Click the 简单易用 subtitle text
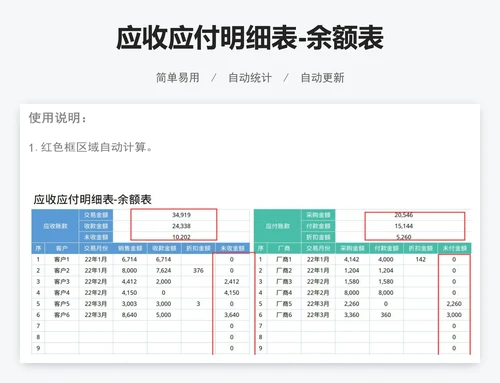The height and width of the screenshot is (383, 500). [178, 78]
